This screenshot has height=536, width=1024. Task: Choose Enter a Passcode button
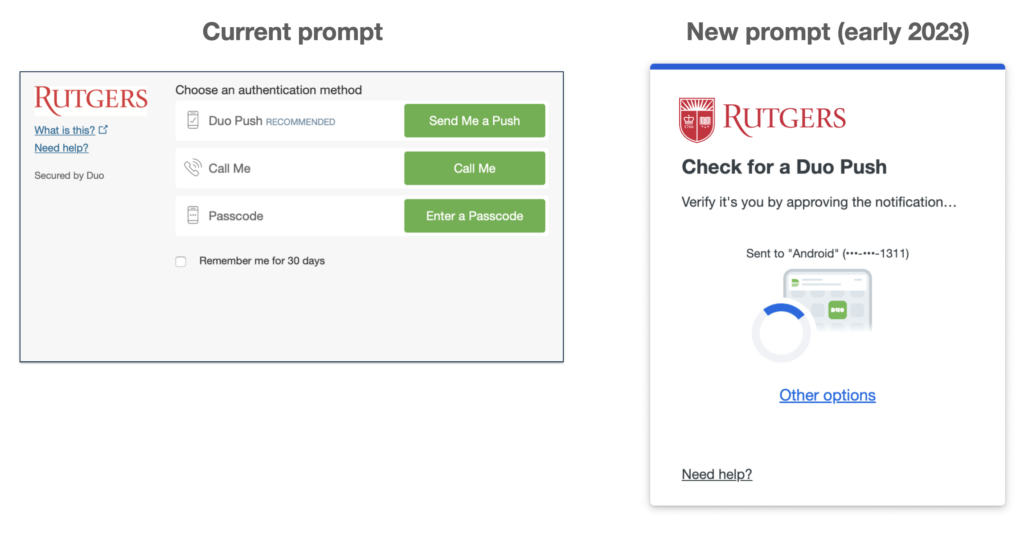click(x=474, y=216)
